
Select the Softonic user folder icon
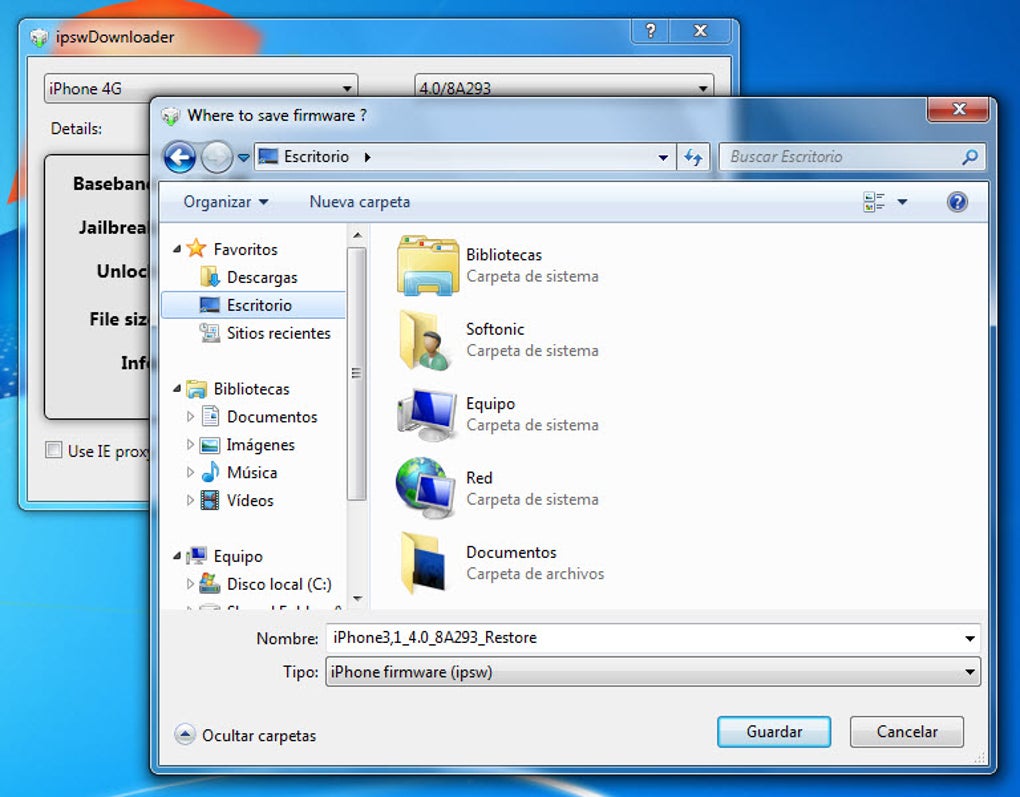point(426,340)
